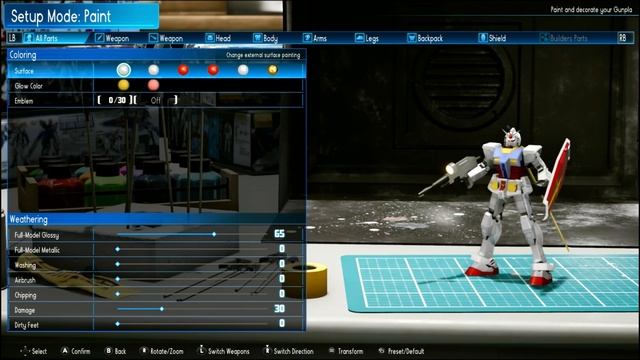Click the Full-Model Glossy value 65
Viewport: 640px width, 360px height.
(x=280, y=233)
